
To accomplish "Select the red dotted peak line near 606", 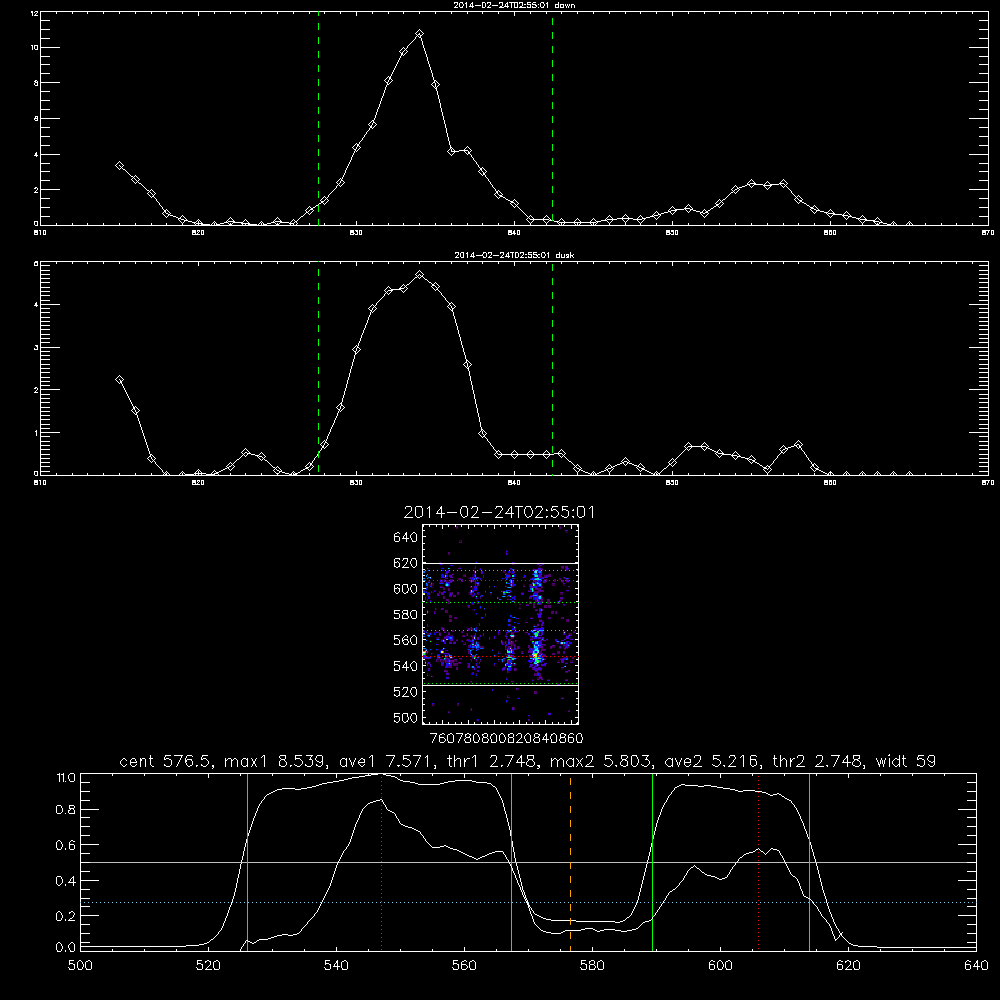I will click(758, 861).
